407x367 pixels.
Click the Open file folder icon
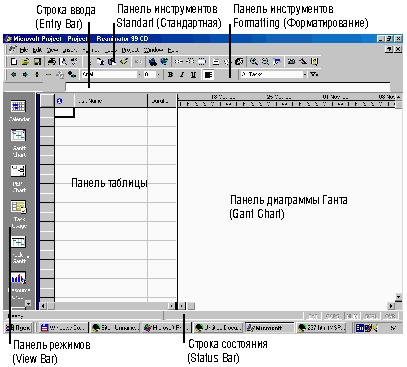pyautogui.click(x=25, y=62)
